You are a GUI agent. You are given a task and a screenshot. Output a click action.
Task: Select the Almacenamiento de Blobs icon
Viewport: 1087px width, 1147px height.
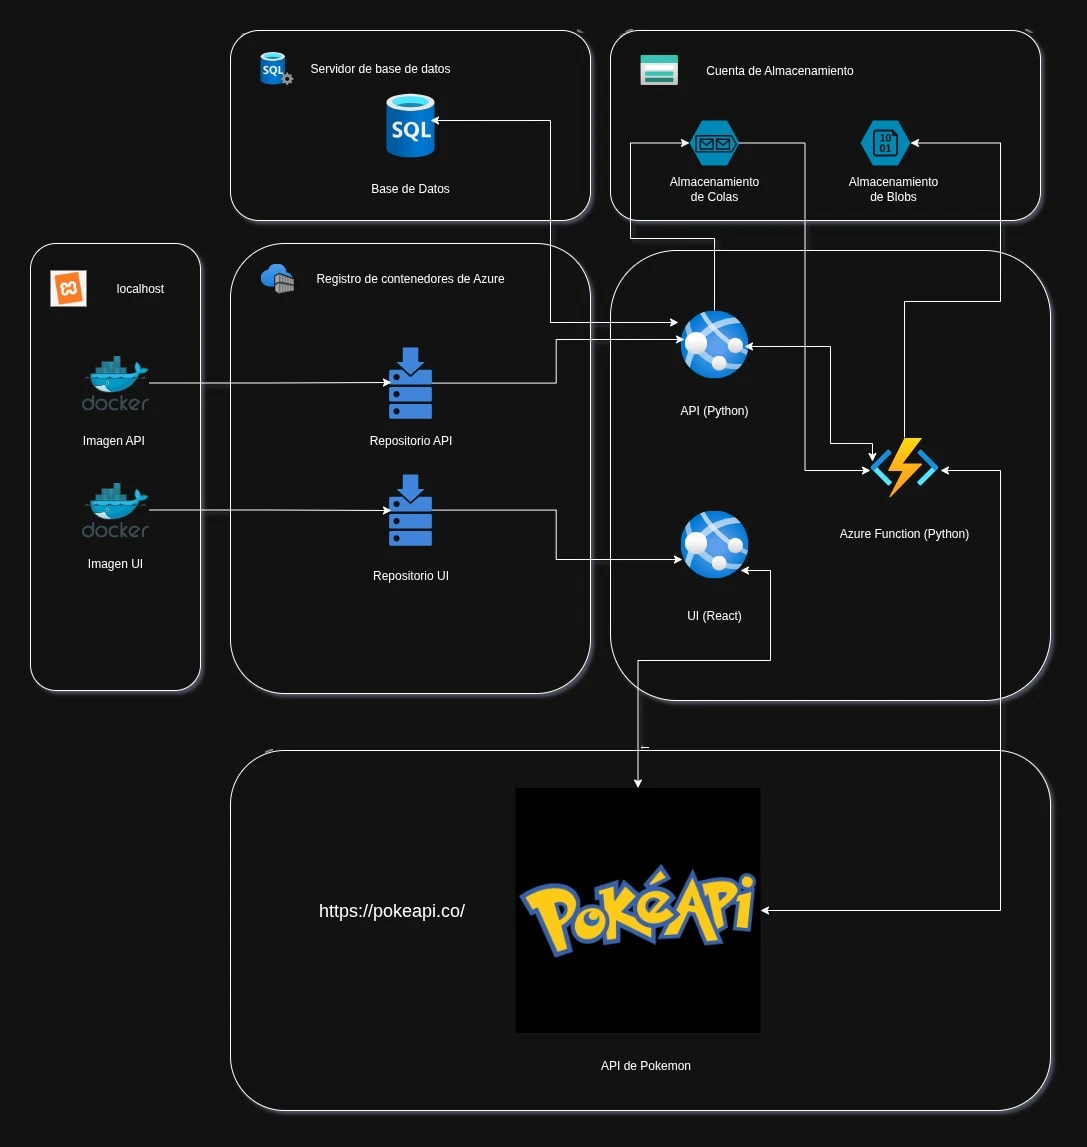[884, 141]
